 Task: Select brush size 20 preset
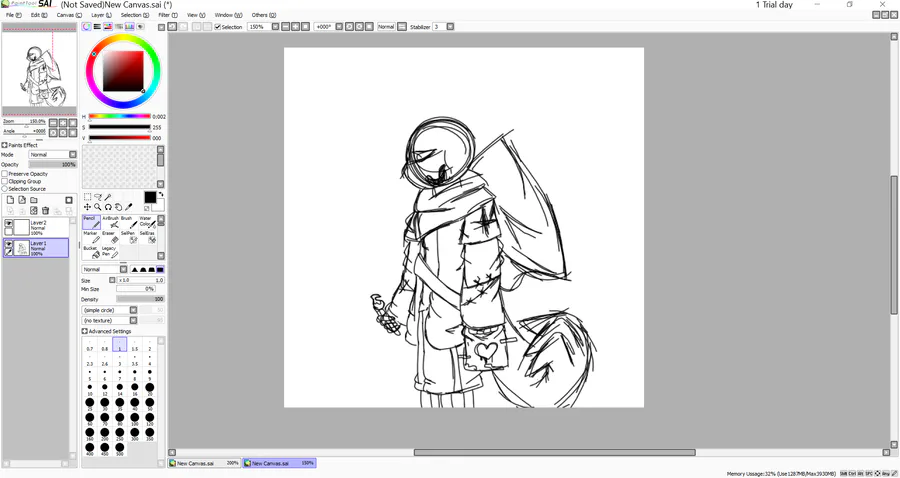click(149, 390)
